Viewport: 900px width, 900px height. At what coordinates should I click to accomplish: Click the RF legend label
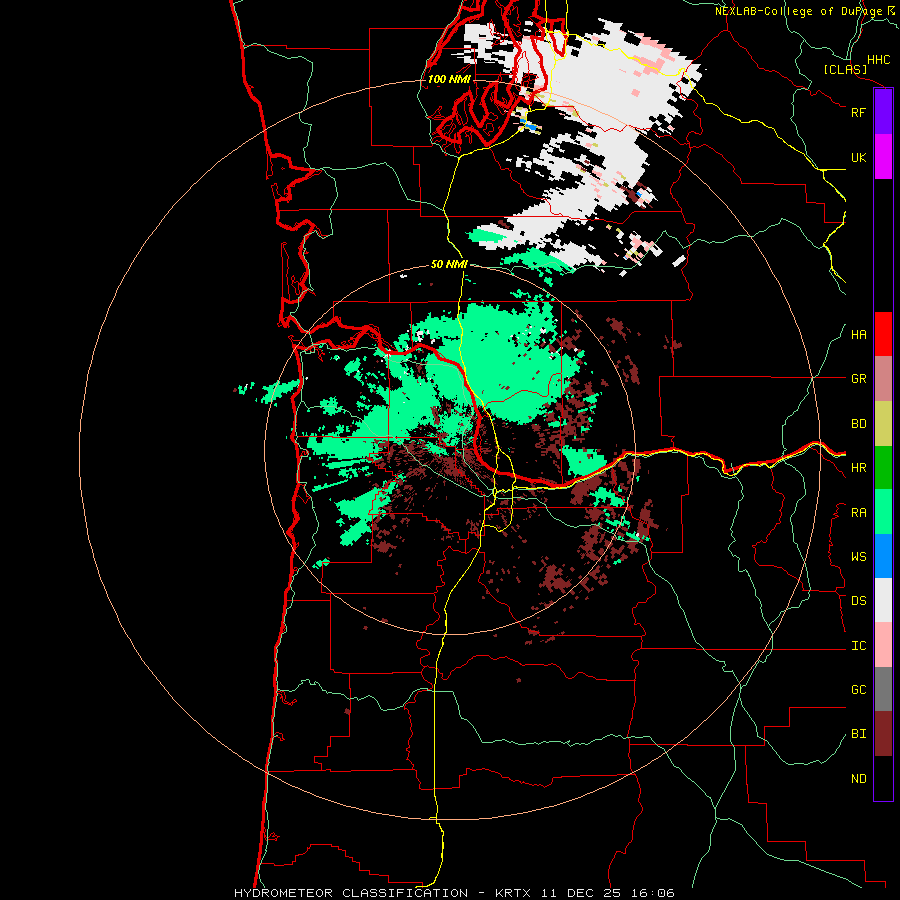[858, 112]
